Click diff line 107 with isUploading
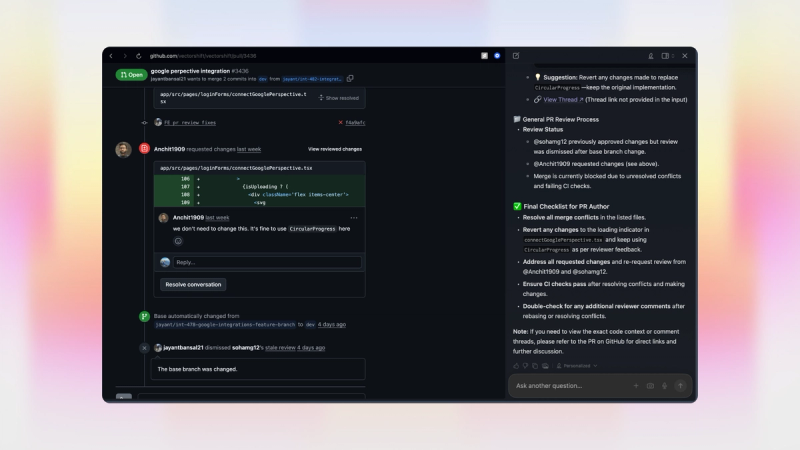 (x=260, y=187)
